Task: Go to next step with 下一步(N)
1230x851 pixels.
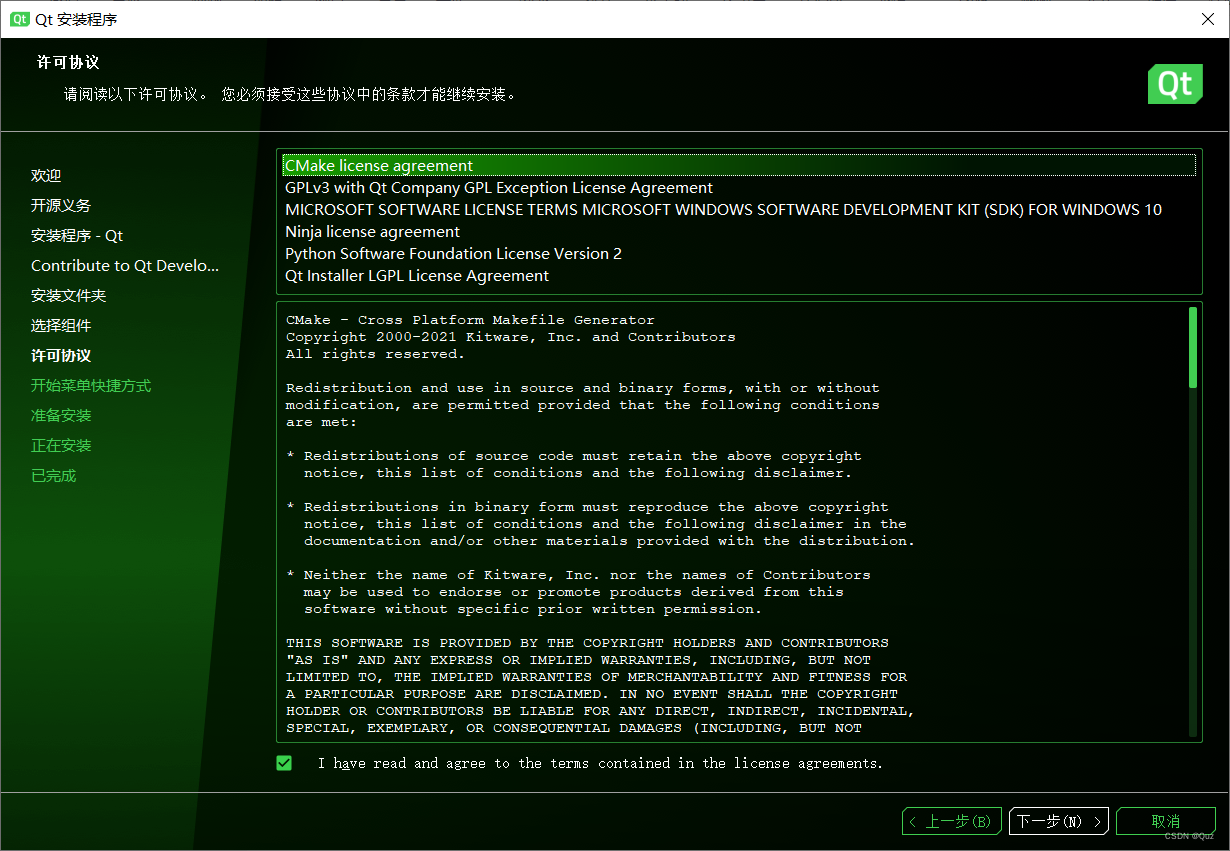Action: [x=1058, y=822]
